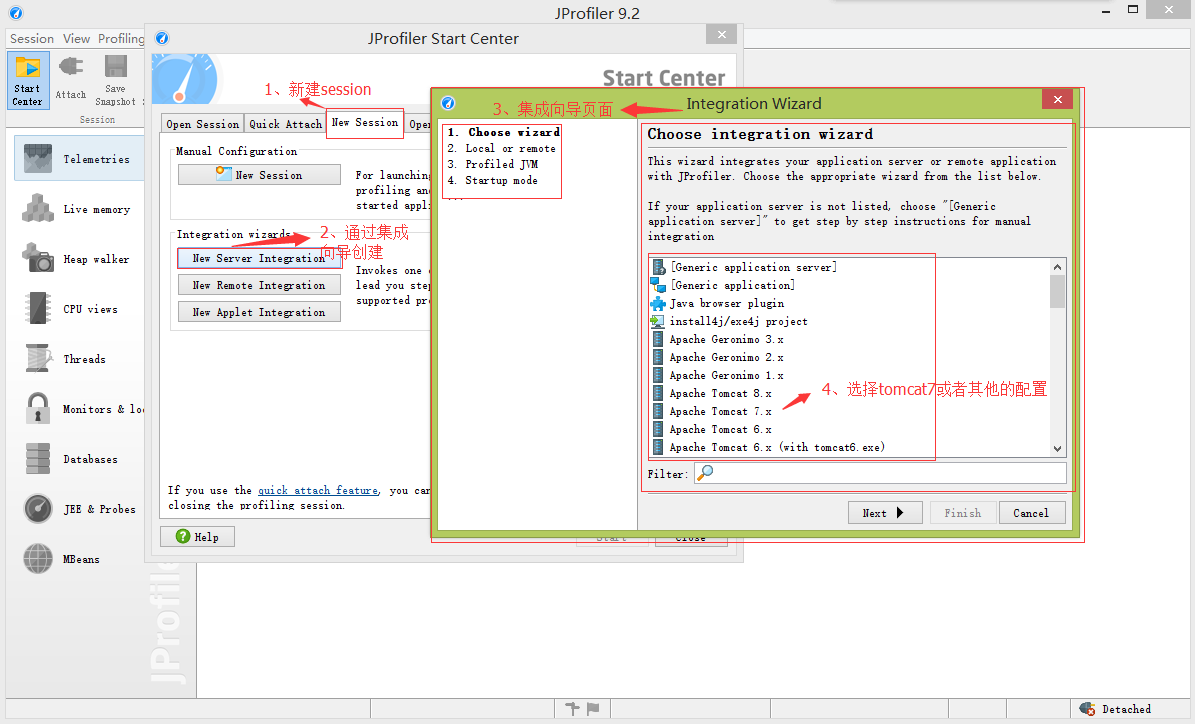Image resolution: width=1195 pixels, height=724 pixels.
Task: Click the wizard list scrollbar thumb
Action: [1057, 292]
